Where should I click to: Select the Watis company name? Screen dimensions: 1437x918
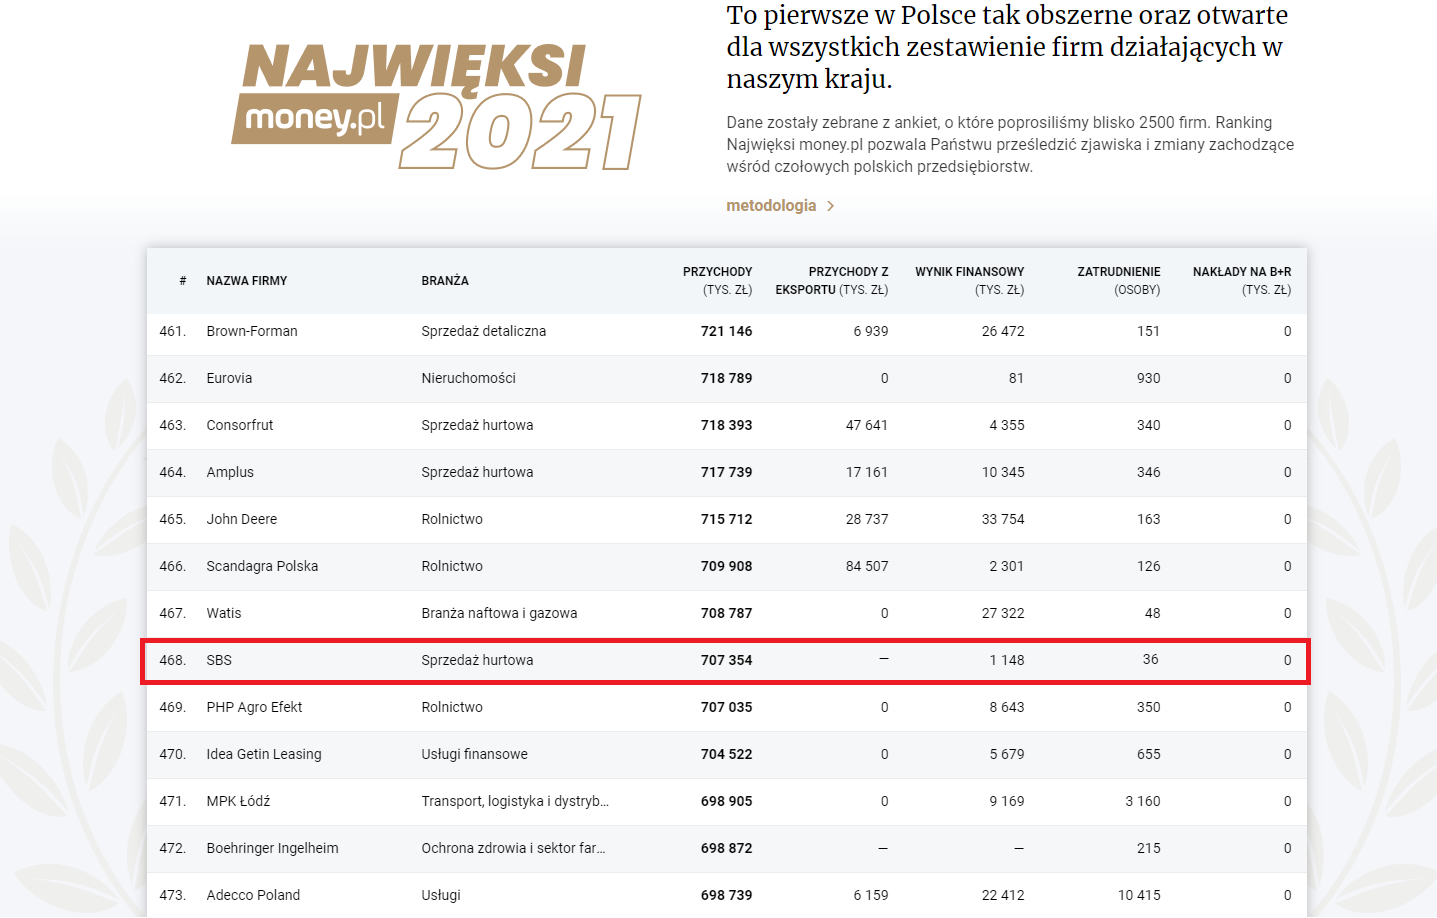click(224, 613)
